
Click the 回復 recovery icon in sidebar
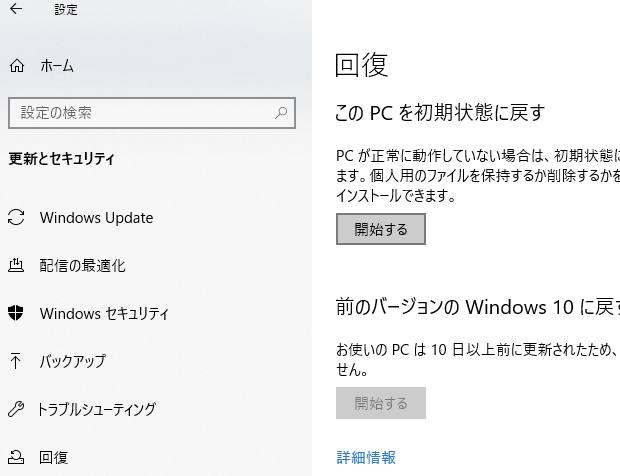tap(16, 457)
